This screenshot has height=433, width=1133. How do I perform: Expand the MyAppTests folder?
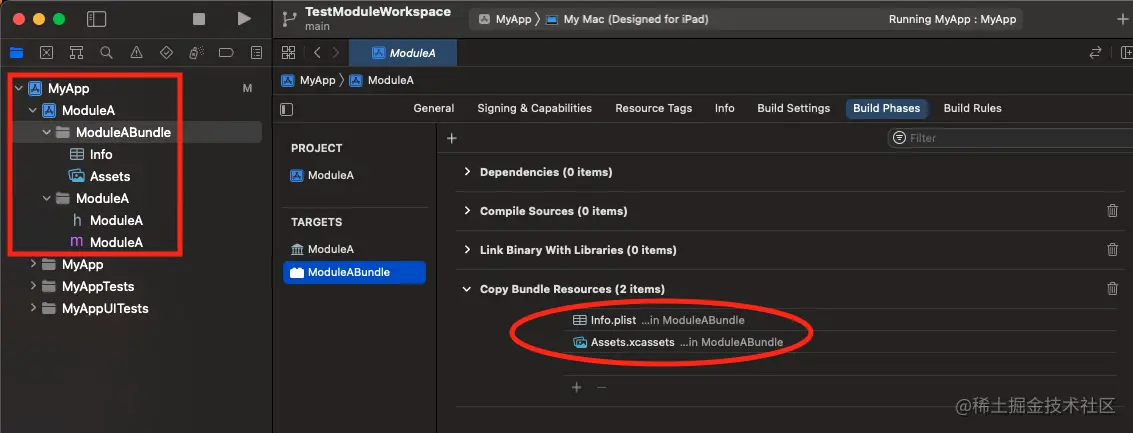point(34,287)
